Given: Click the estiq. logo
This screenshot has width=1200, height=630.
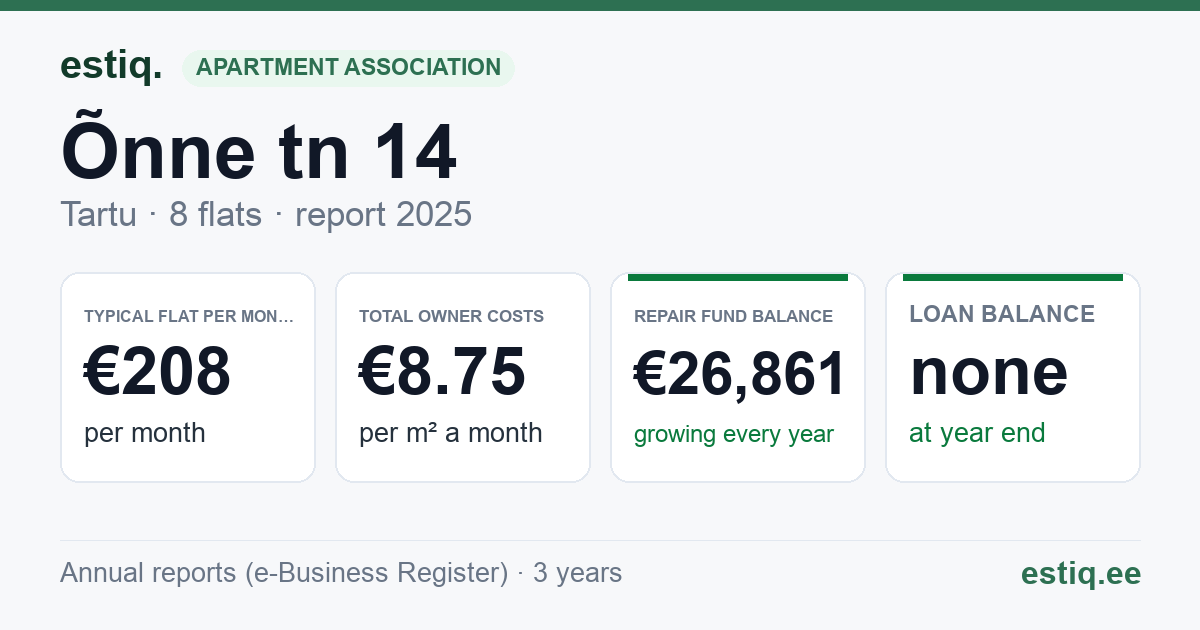Looking at the screenshot, I should click(111, 67).
